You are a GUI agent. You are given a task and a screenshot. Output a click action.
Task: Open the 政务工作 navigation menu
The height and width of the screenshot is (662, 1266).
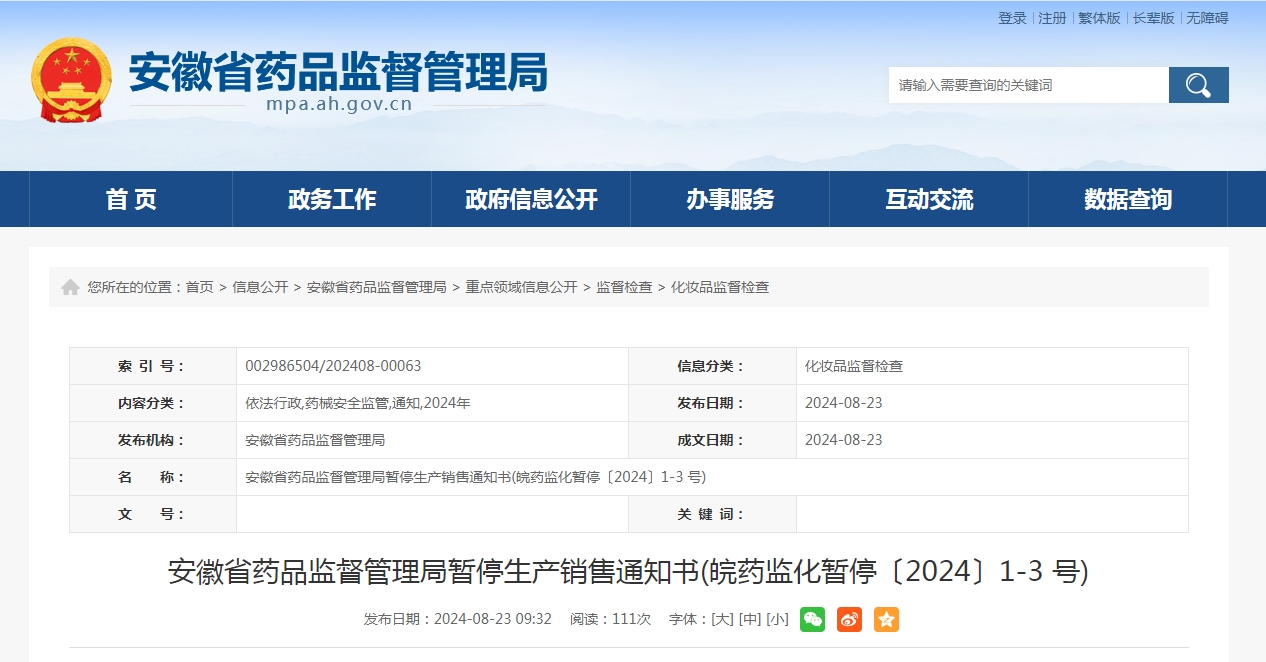332,199
